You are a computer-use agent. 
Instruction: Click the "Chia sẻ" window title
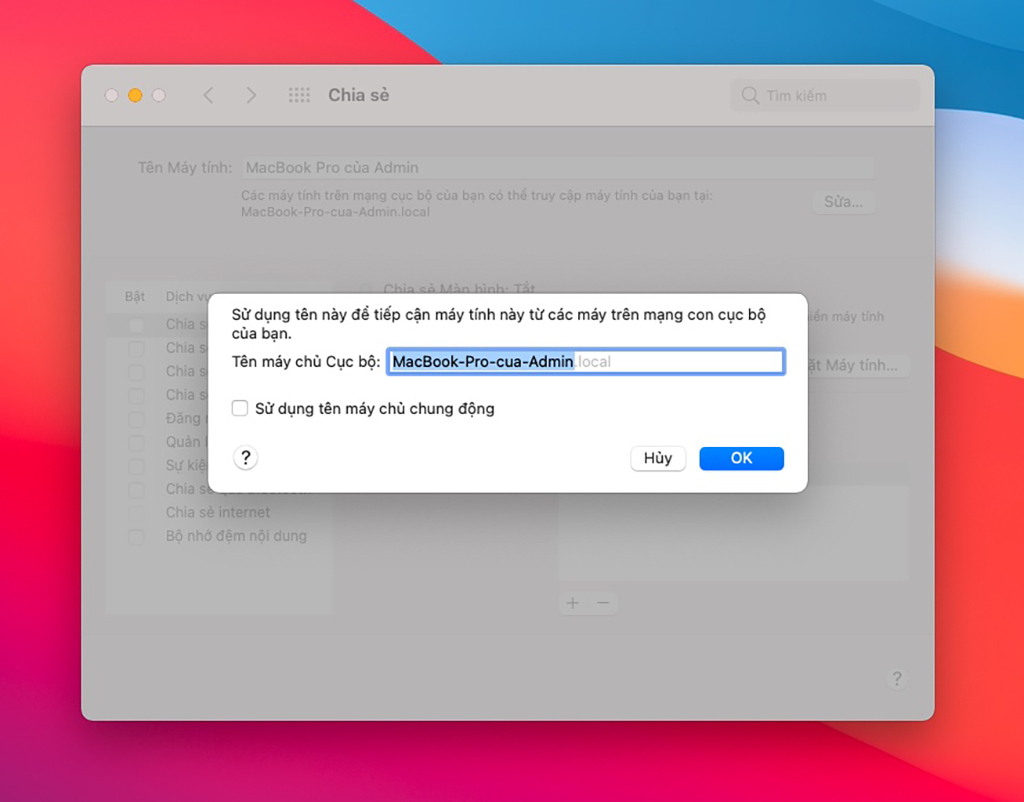[x=359, y=95]
